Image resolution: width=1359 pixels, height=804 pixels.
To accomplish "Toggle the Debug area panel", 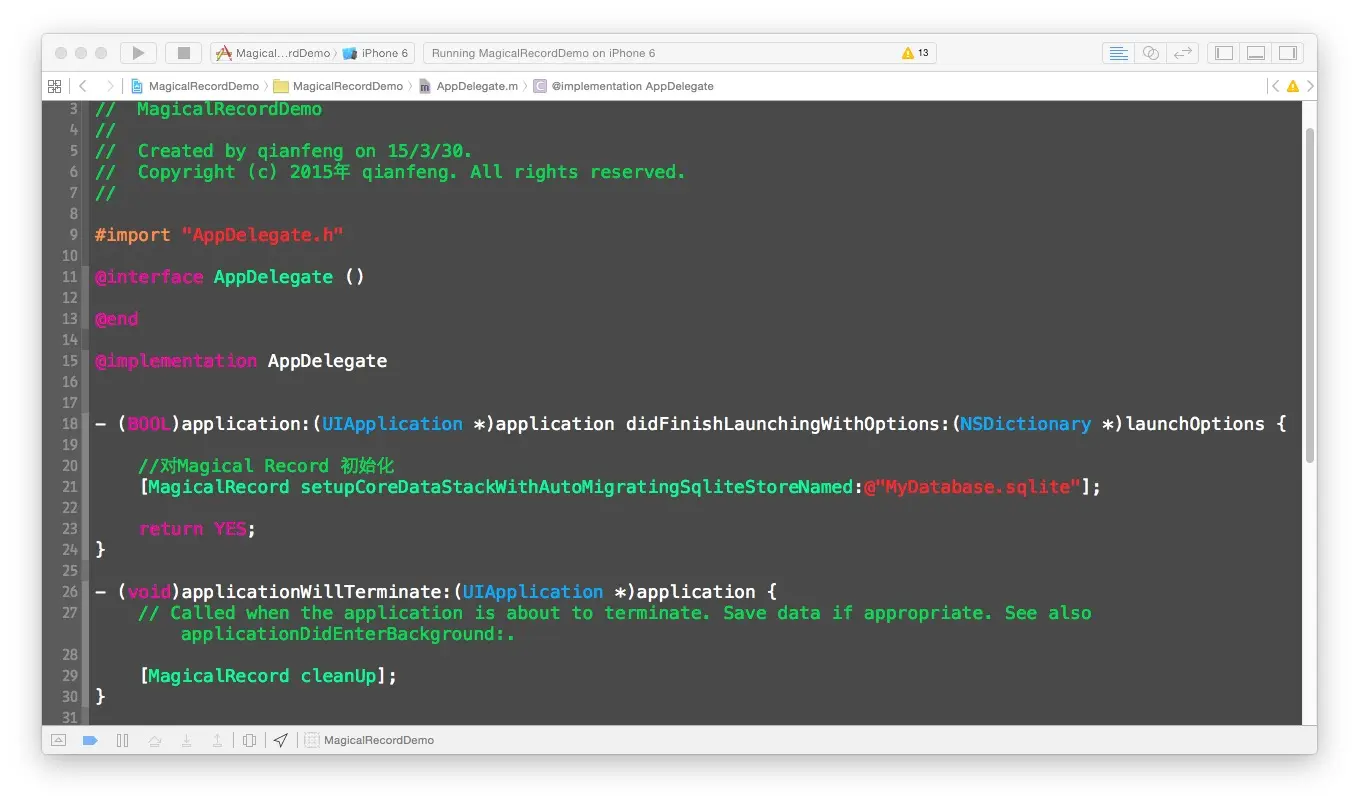I will click(1256, 53).
